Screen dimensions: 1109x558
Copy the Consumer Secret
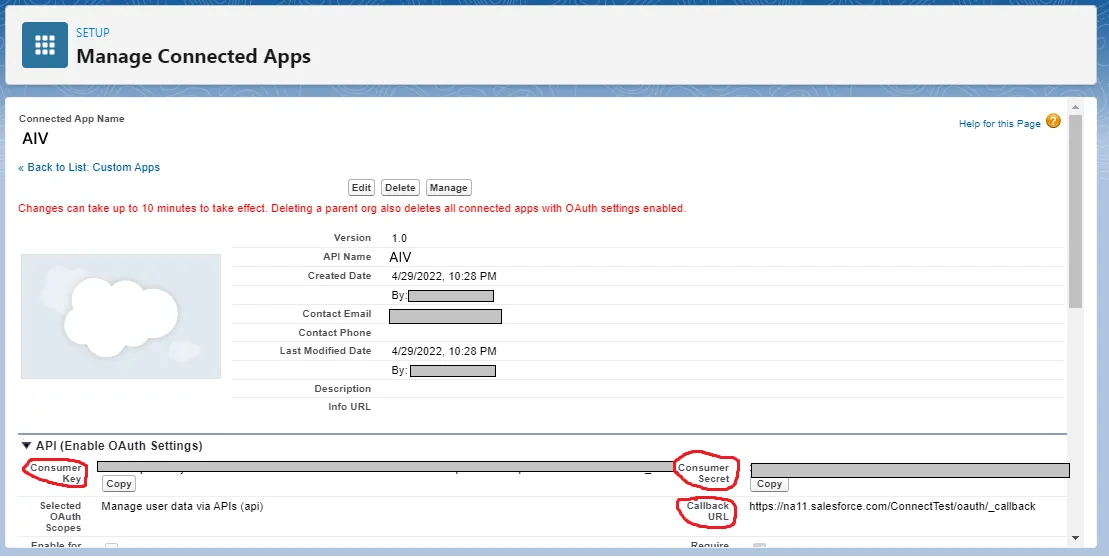[x=769, y=484]
